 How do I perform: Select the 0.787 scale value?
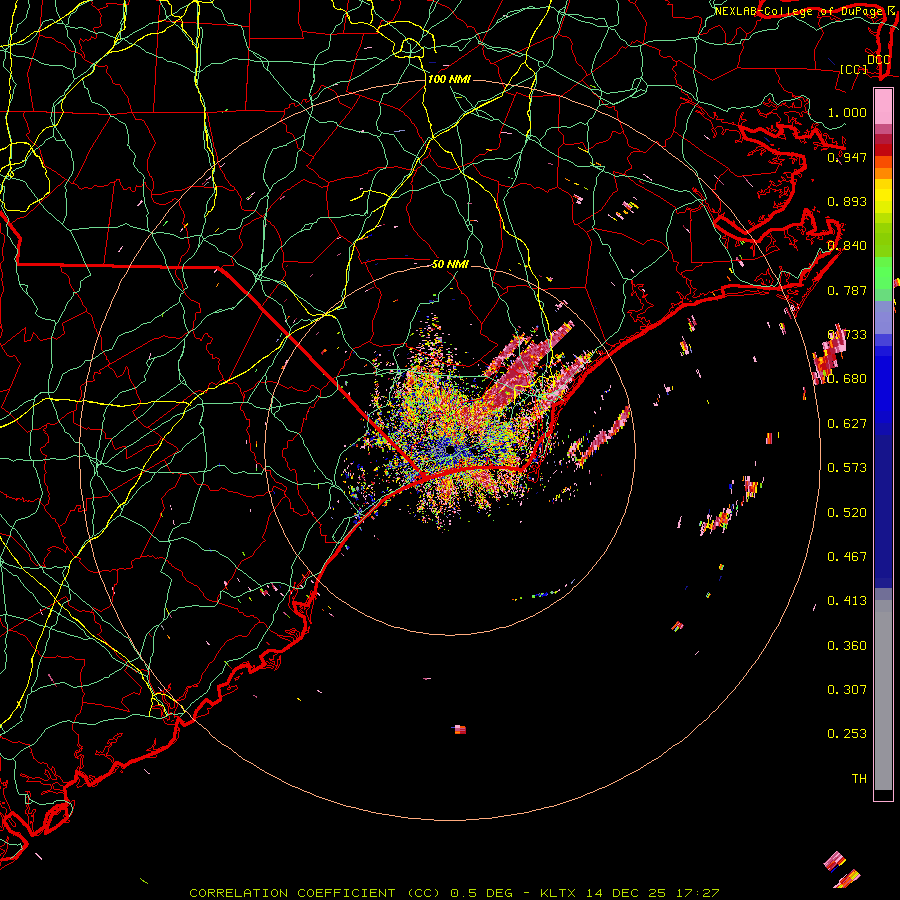[x=847, y=290]
